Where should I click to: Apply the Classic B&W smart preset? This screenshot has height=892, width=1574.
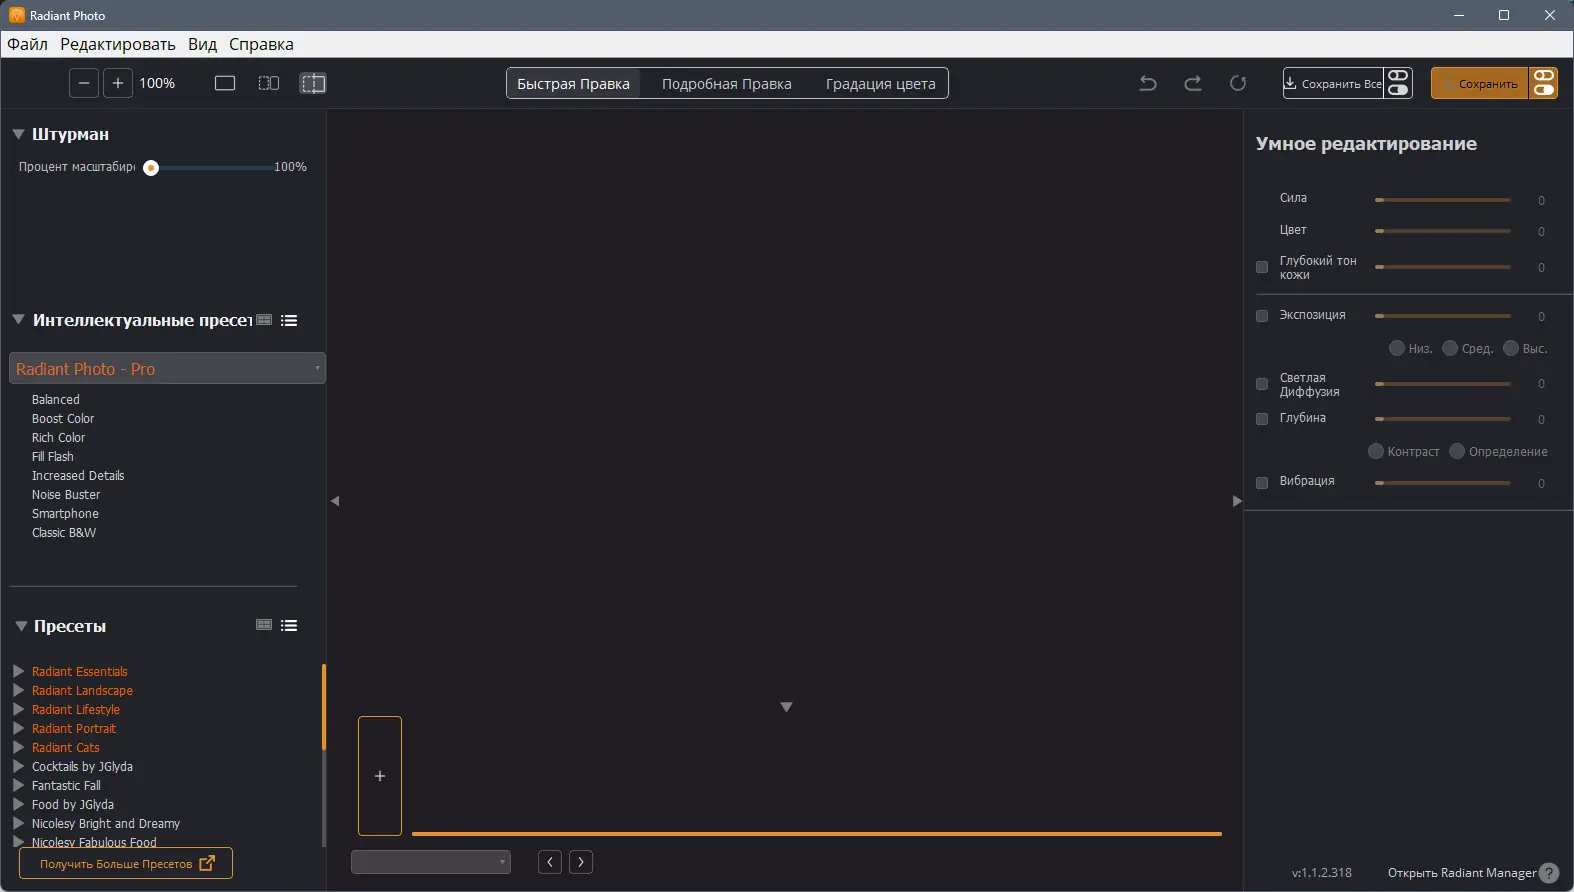(64, 532)
